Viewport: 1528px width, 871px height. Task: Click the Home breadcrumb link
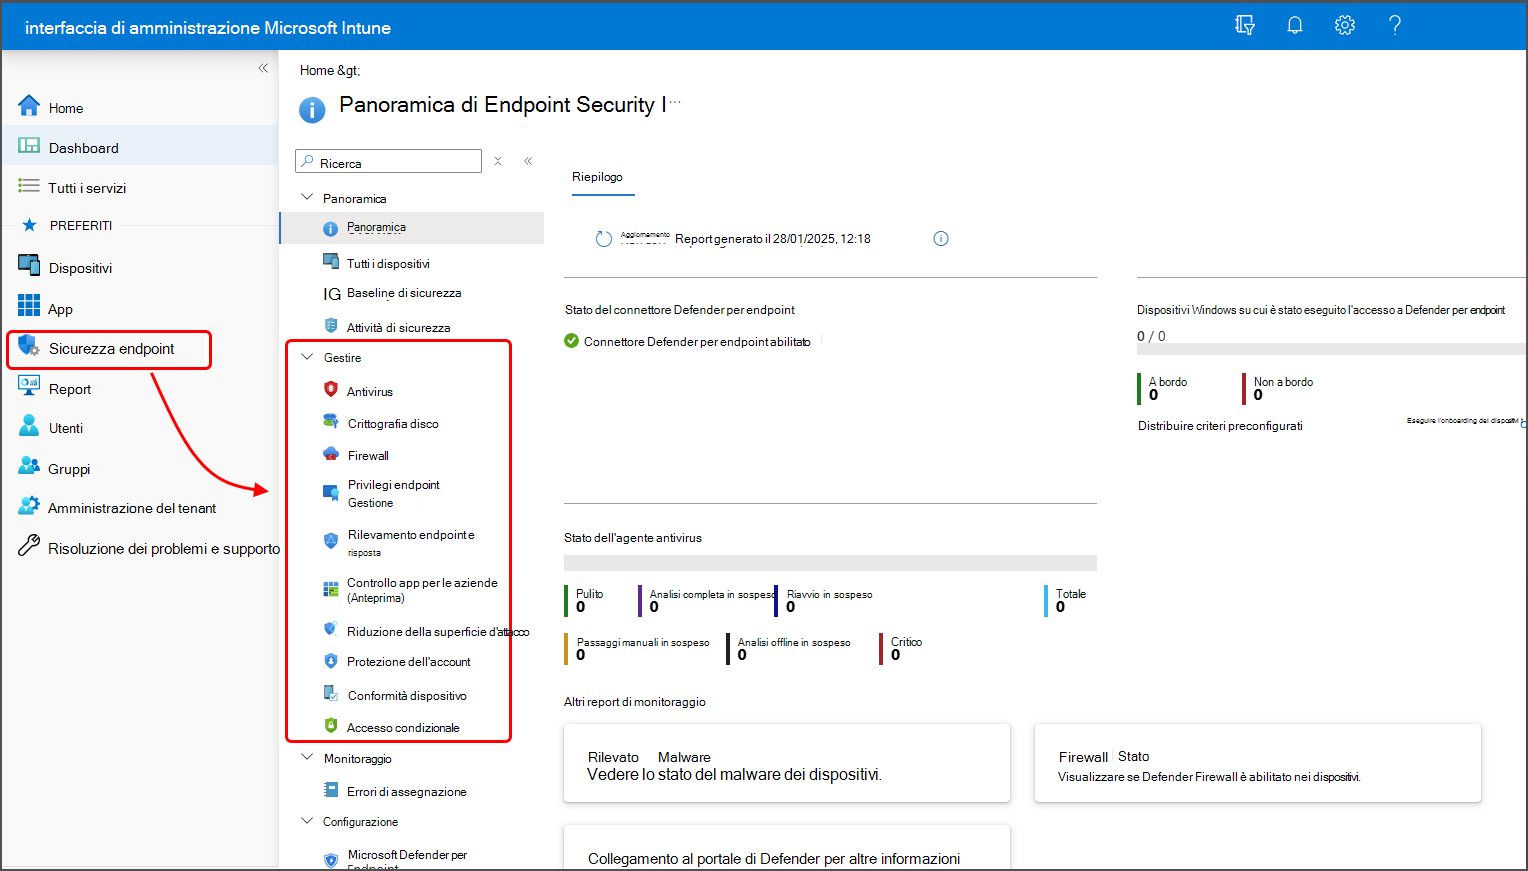click(x=317, y=70)
